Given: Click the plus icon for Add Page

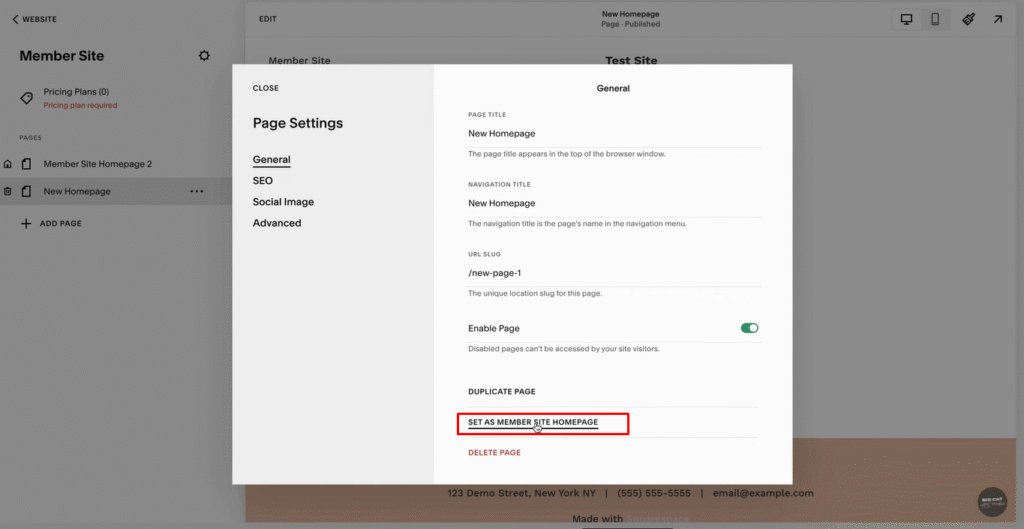Looking at the screenshot, I should point(26,223).
